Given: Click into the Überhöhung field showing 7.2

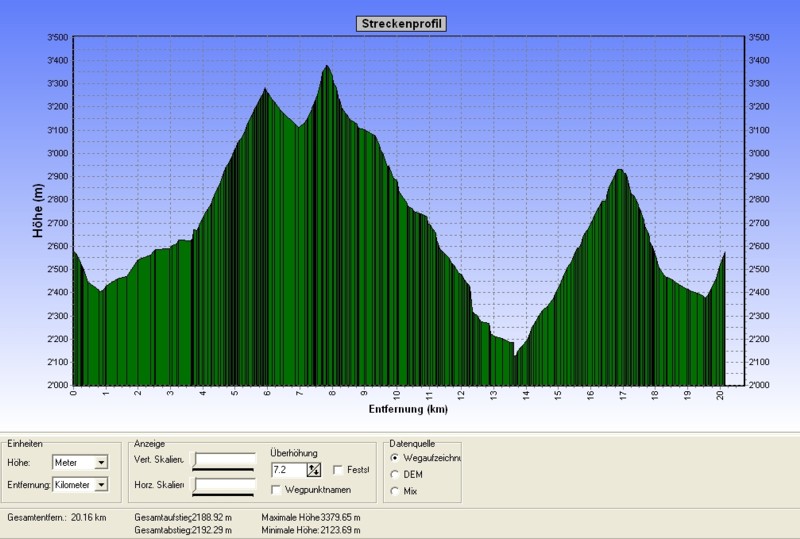Looking at the screenshot, I should coord(287,469).
